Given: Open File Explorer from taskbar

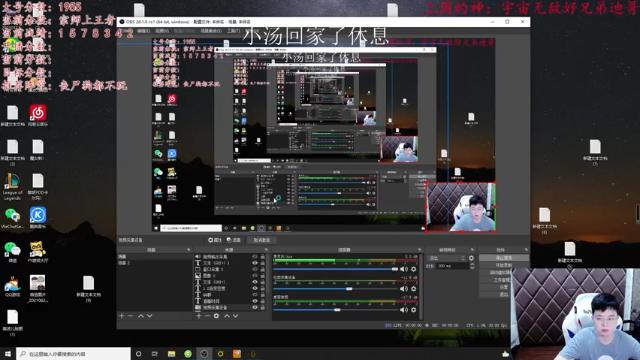Looking at the screenshot, I should 171,354.
